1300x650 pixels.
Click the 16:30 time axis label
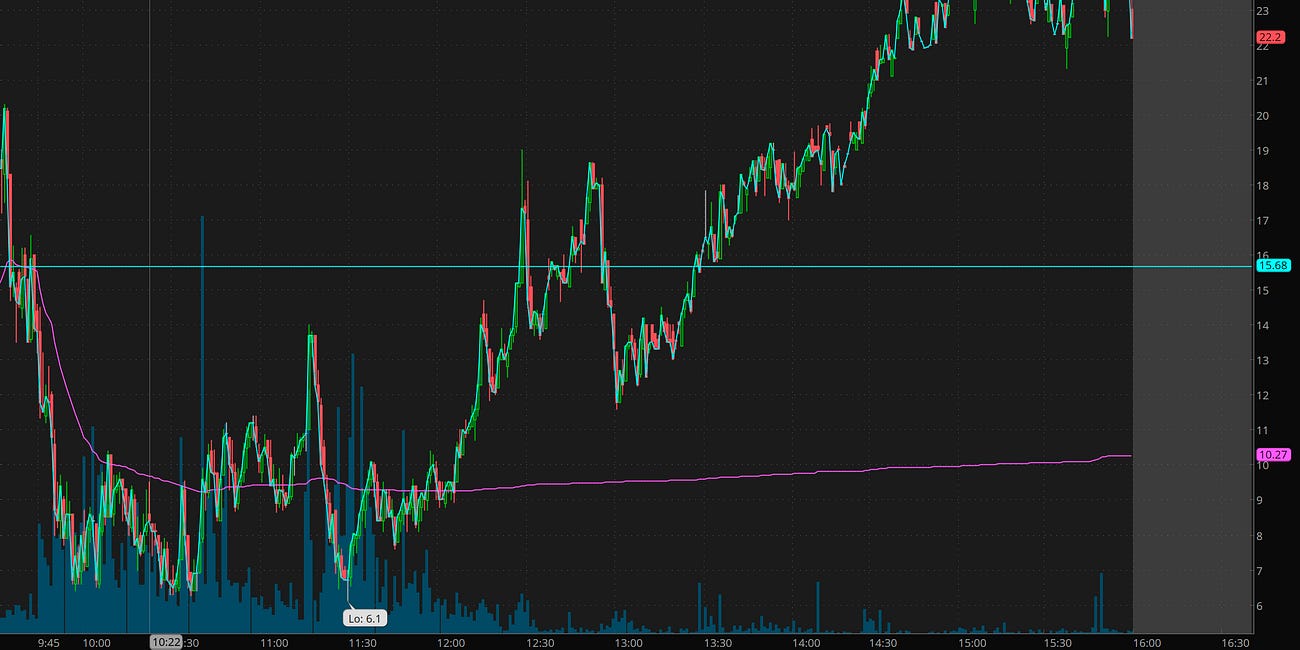tap(1236, 643)
